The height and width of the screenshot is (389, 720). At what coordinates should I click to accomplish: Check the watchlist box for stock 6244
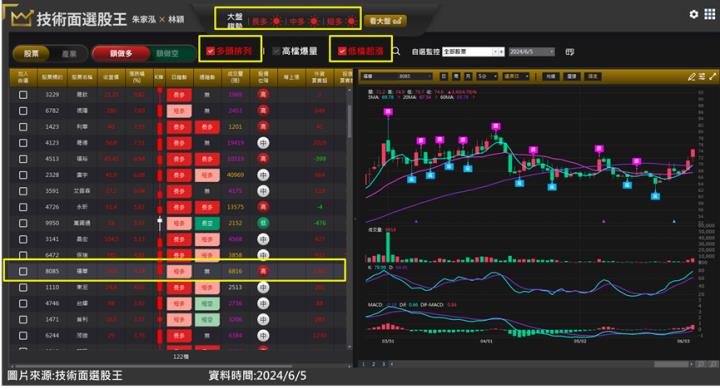pyautogui.click(x=23, y=336)
